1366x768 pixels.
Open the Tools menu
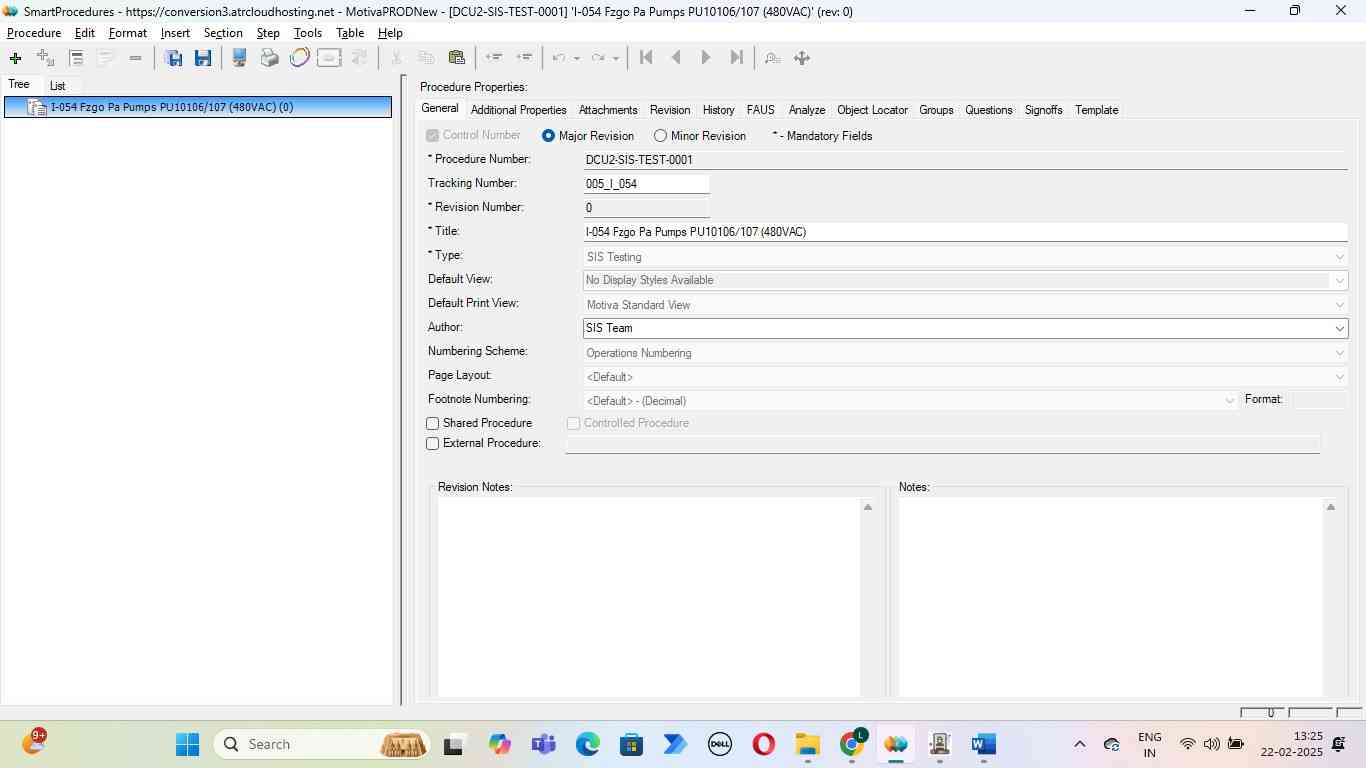pos(308,33)
